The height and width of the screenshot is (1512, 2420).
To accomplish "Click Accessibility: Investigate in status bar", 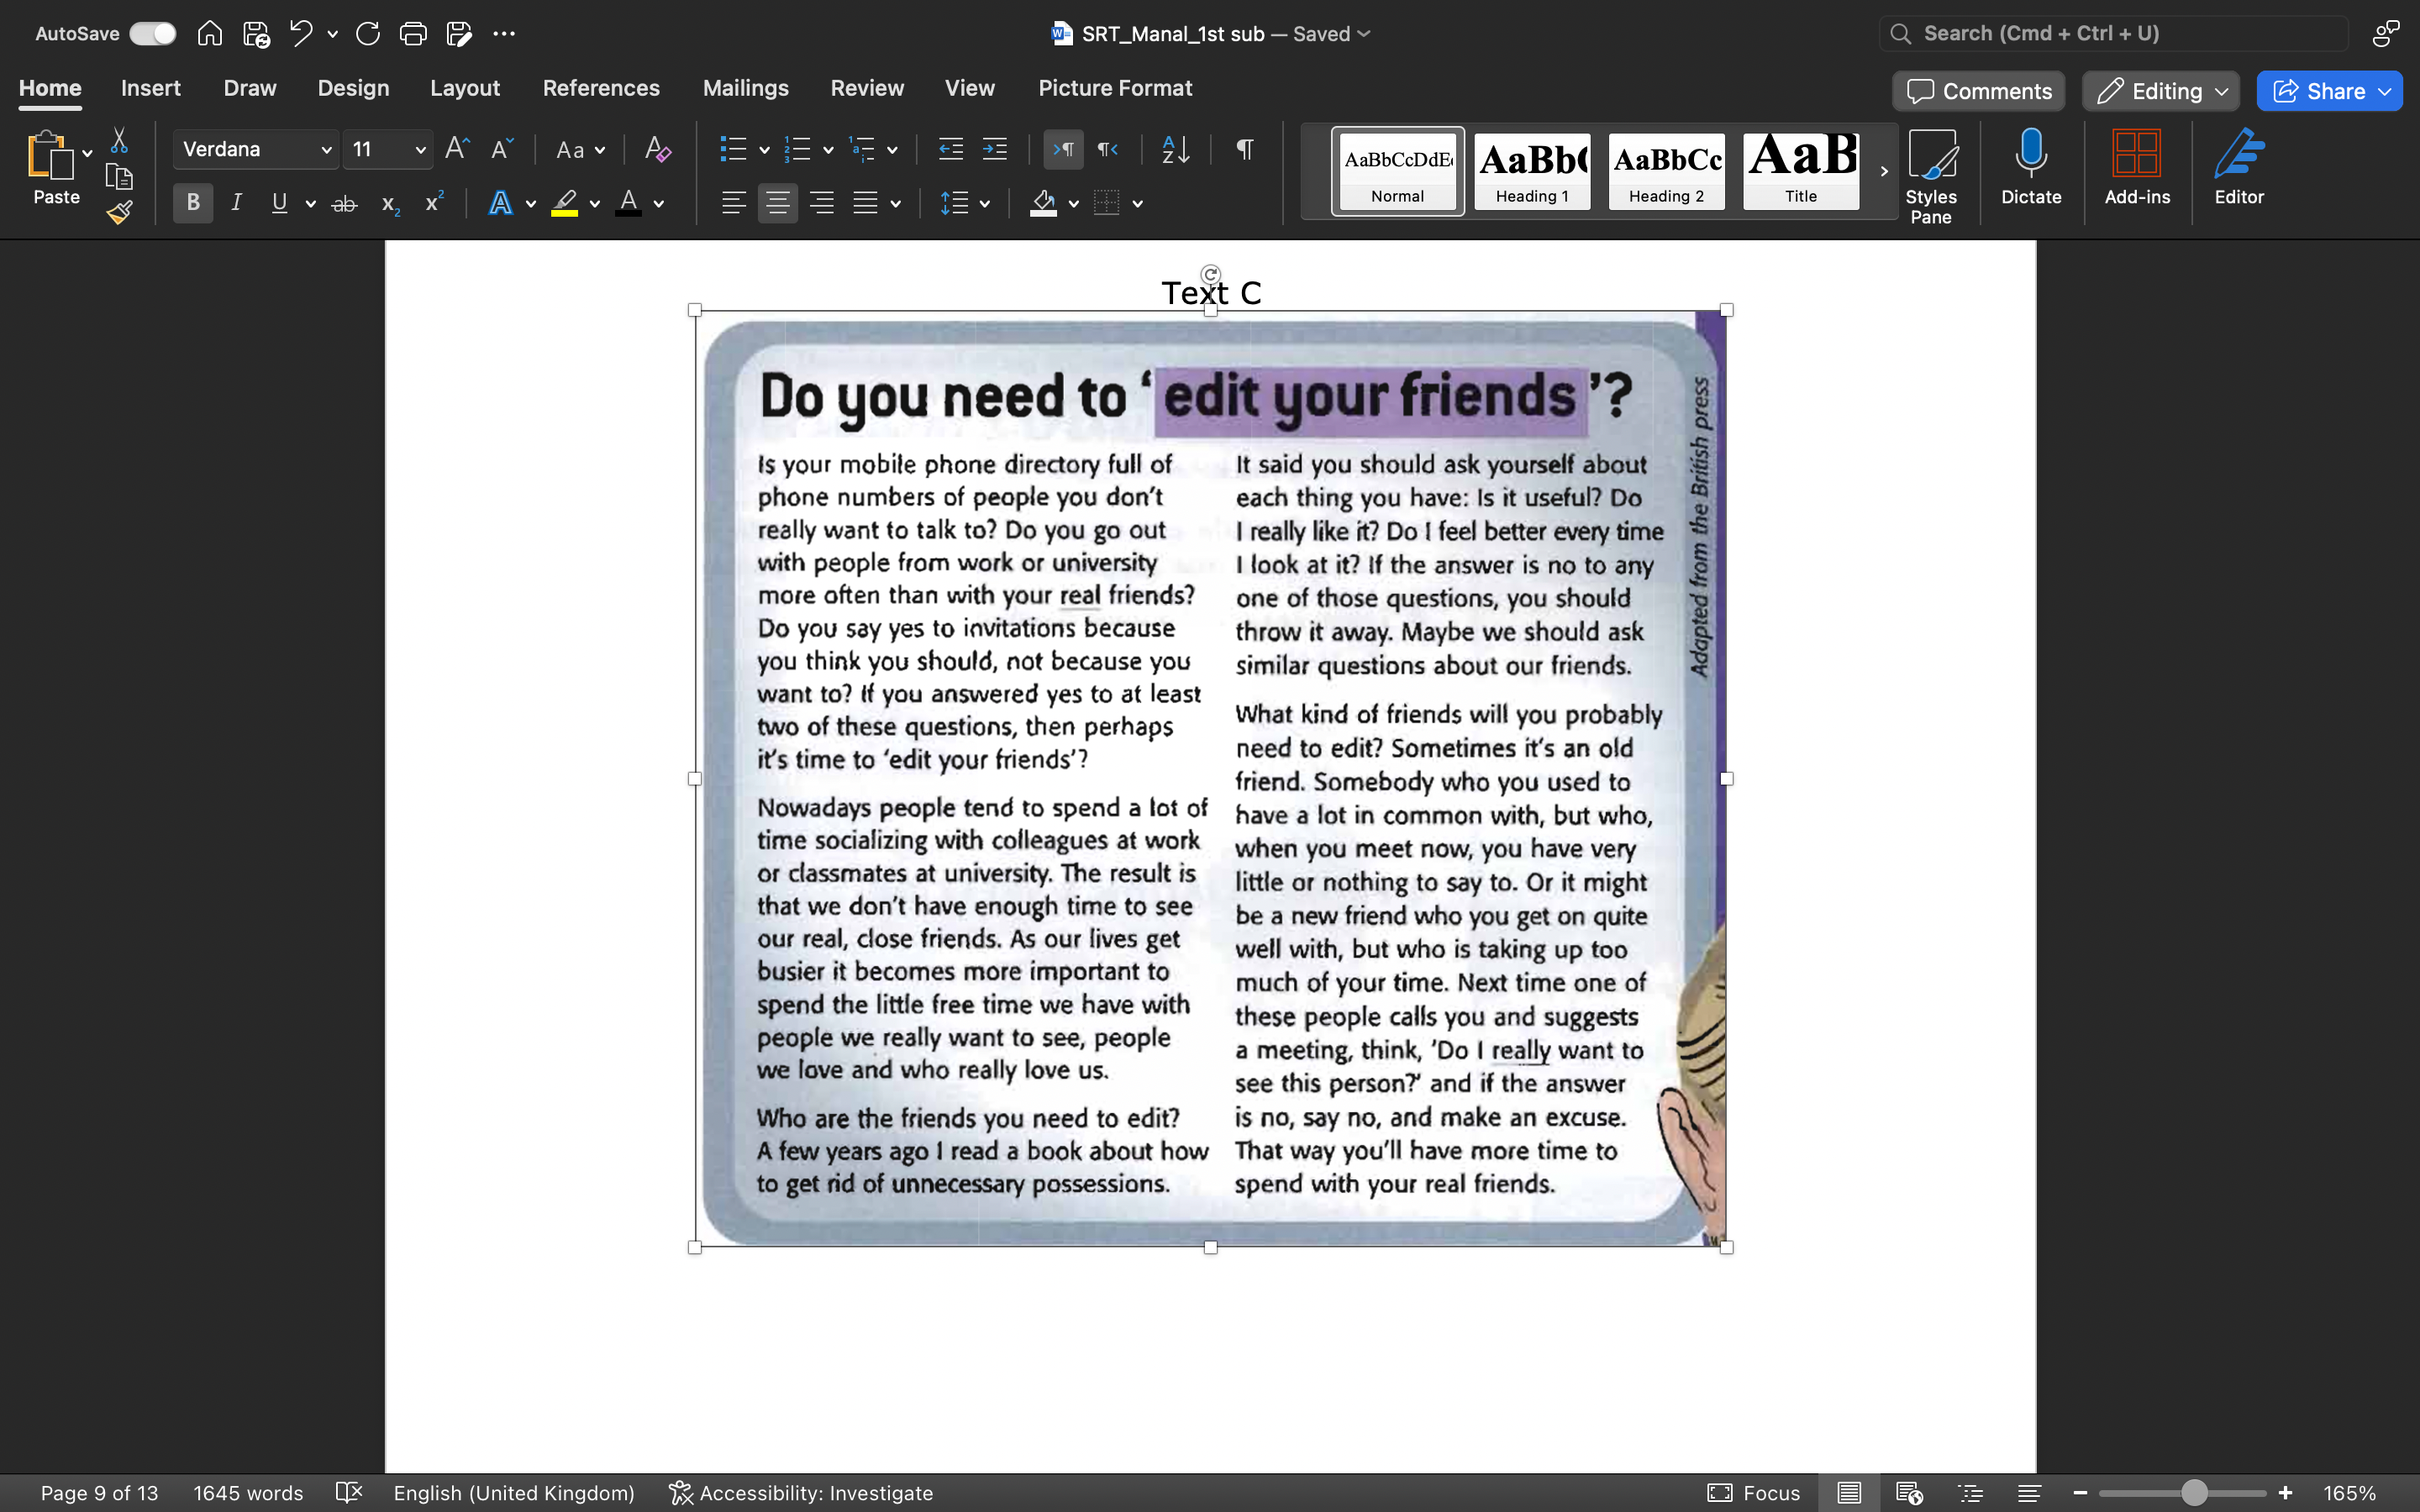I will point(801,1492).
